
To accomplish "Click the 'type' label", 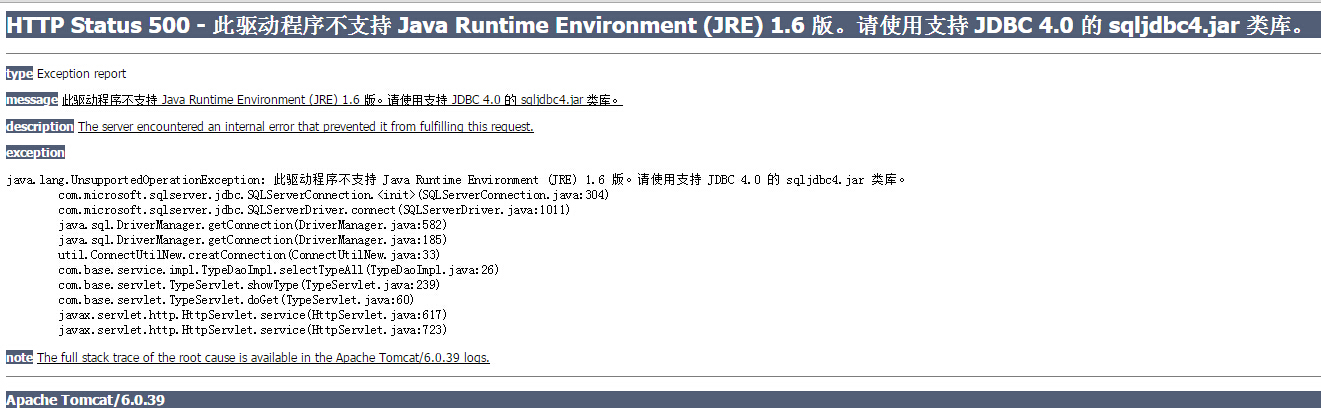I will pos(19,74).
